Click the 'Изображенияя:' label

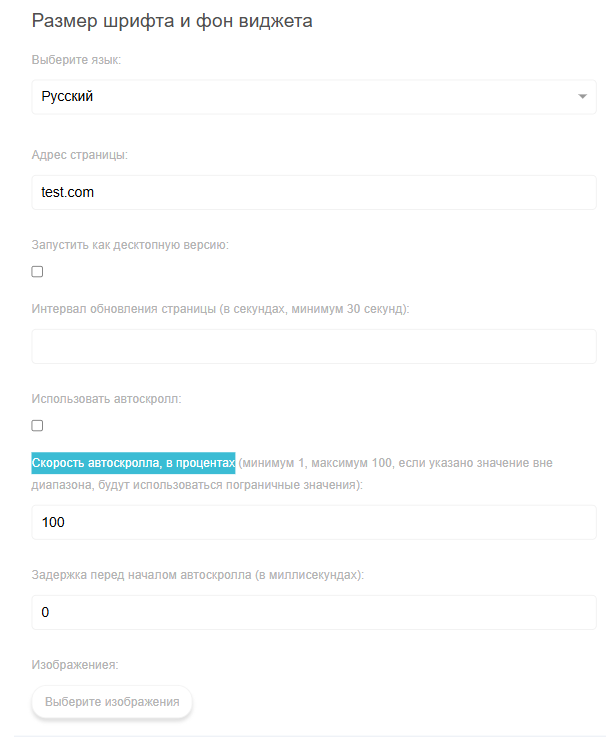coord(75,663)
